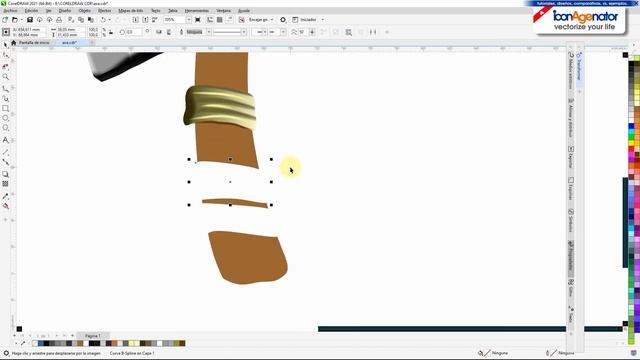Image resolution: width=640 pixels, height=360 pixels.
Task: Select the Rectangle tool
Action: 5,109
